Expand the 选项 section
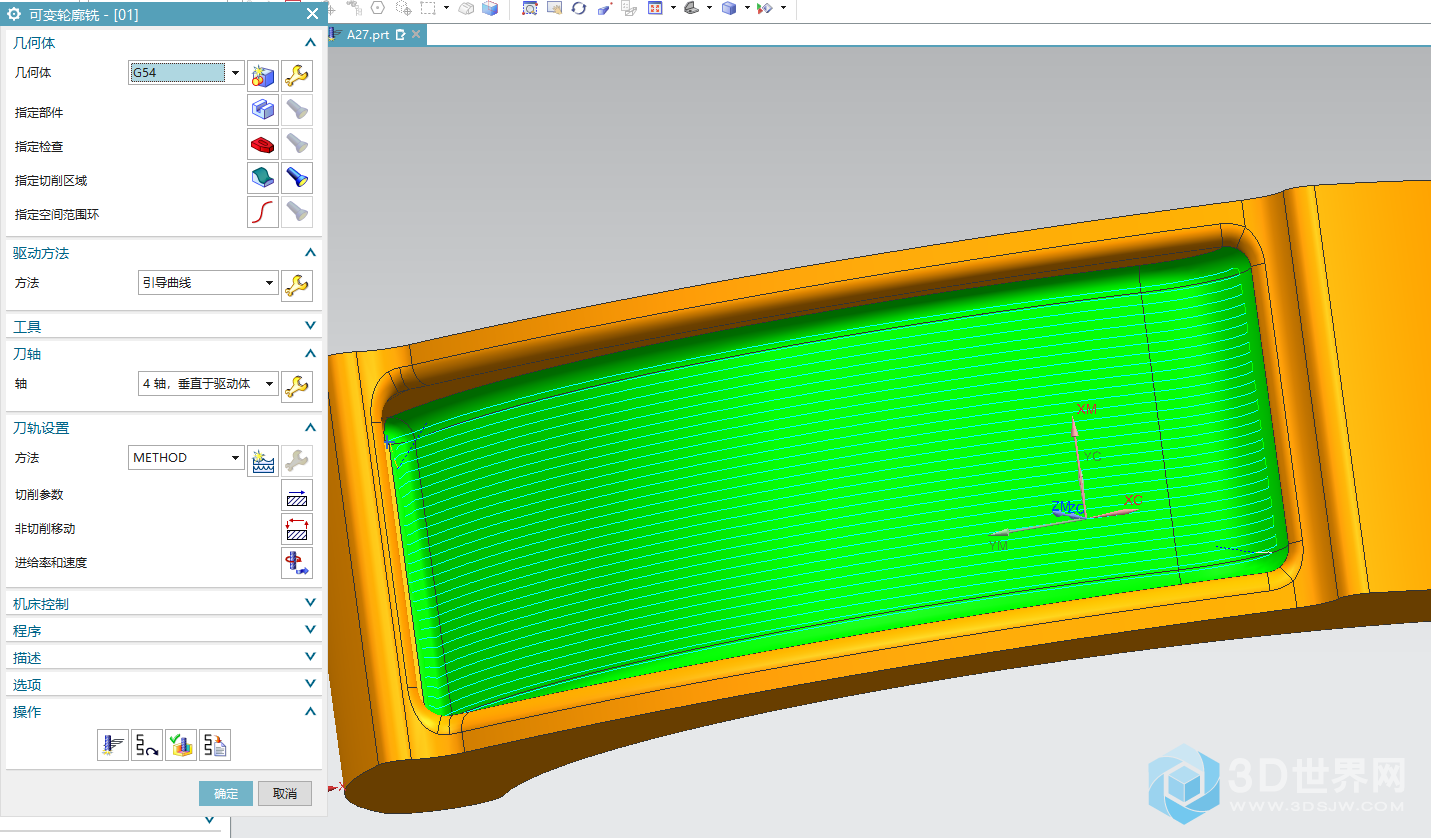 tap(310, 684)
